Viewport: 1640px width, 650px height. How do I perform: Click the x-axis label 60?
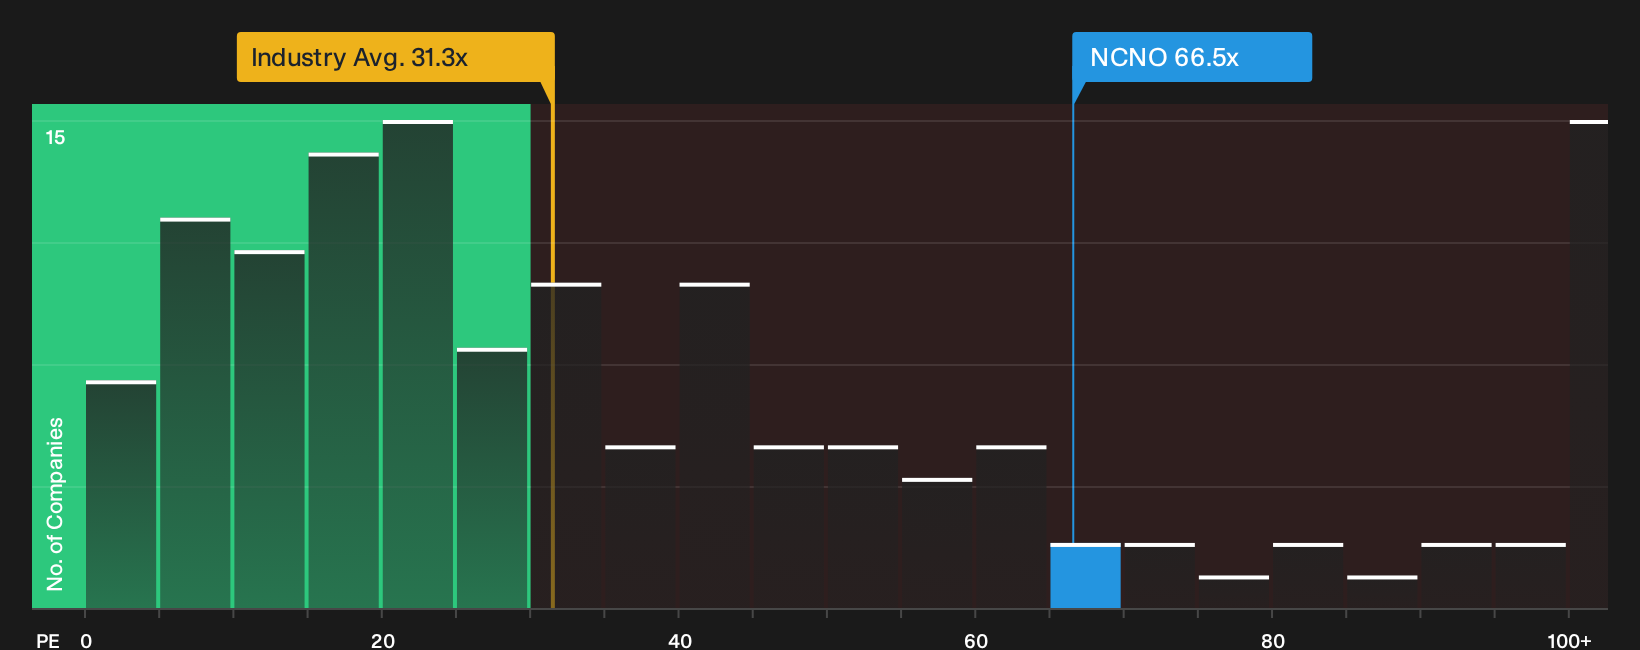[x=976, y=640]
